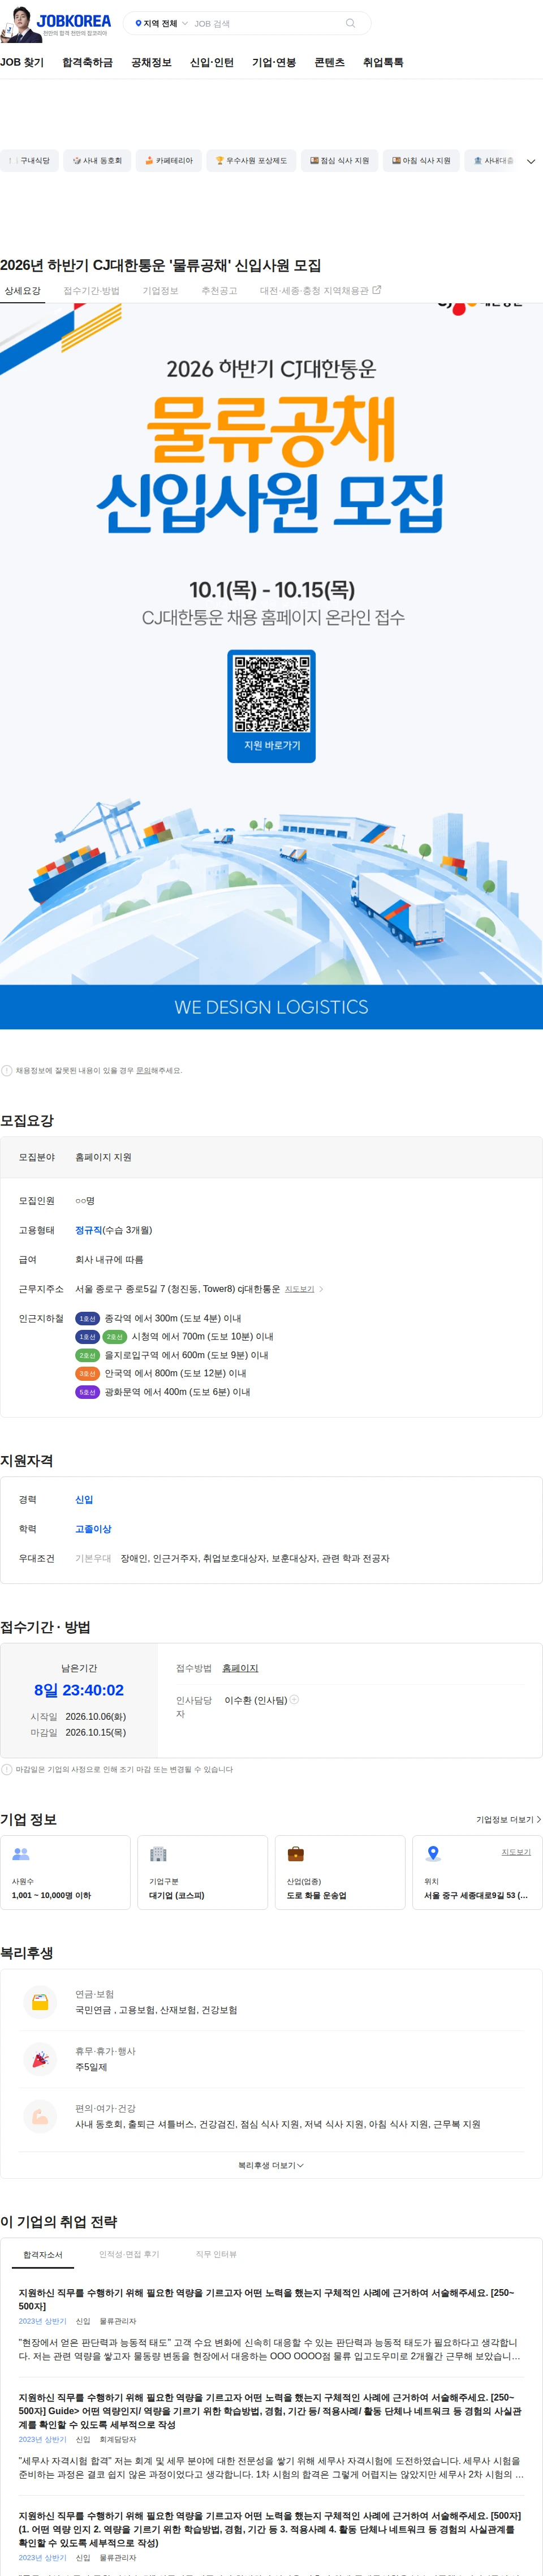Switch to the 기업정보 tab

[x=160, y=291]
